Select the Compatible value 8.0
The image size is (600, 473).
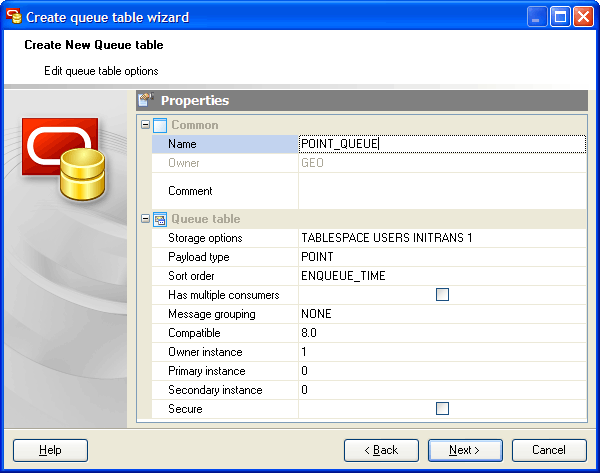(x=440, y=333)
